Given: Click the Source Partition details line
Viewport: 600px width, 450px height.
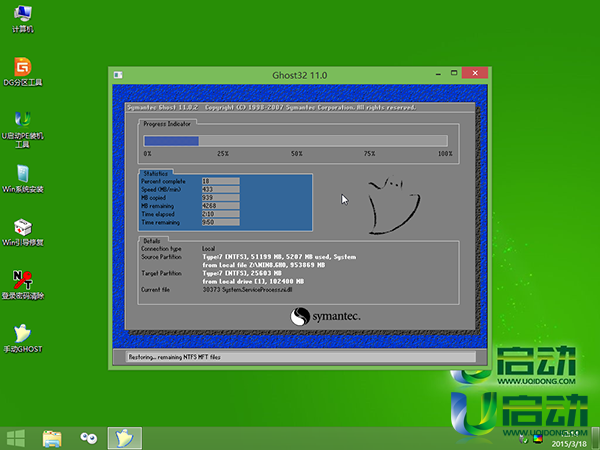Looking at the screenshot, I should pyautogui.click(x=279, y=257).
